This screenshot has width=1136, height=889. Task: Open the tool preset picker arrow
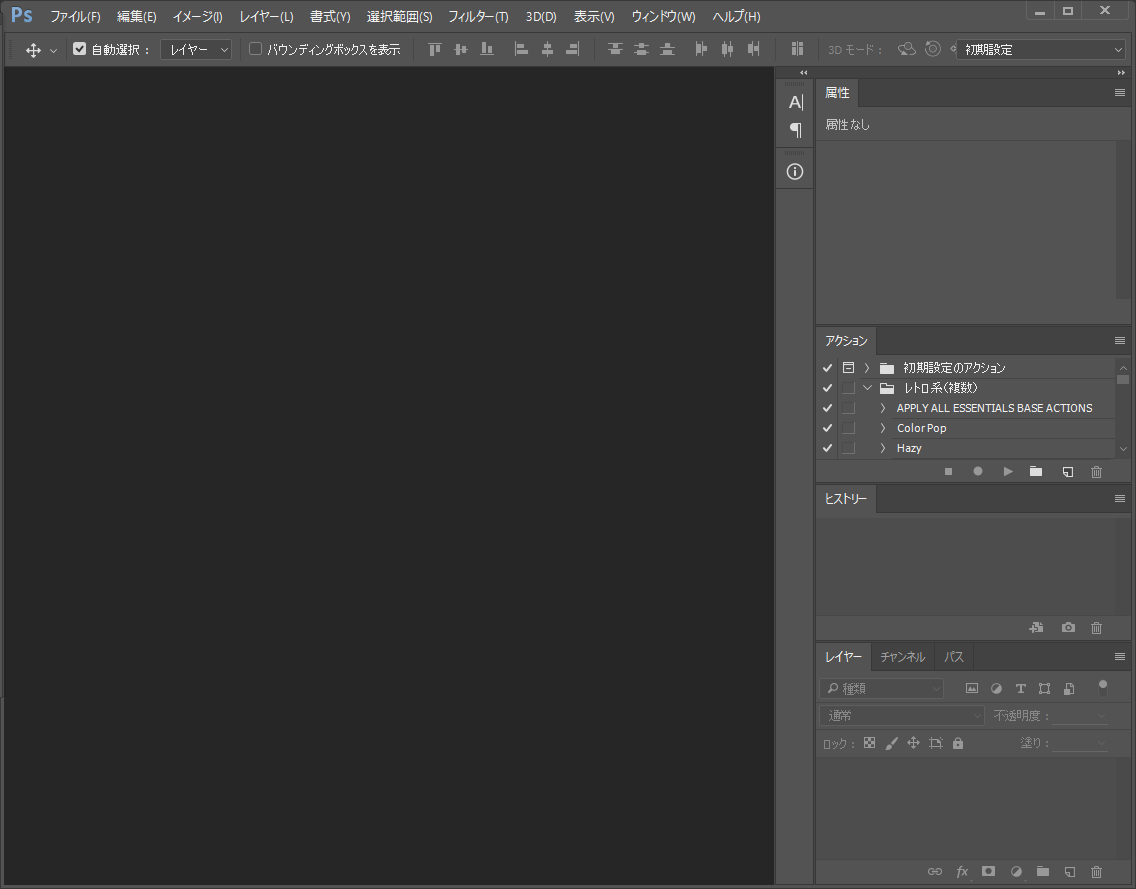point(53,51)
